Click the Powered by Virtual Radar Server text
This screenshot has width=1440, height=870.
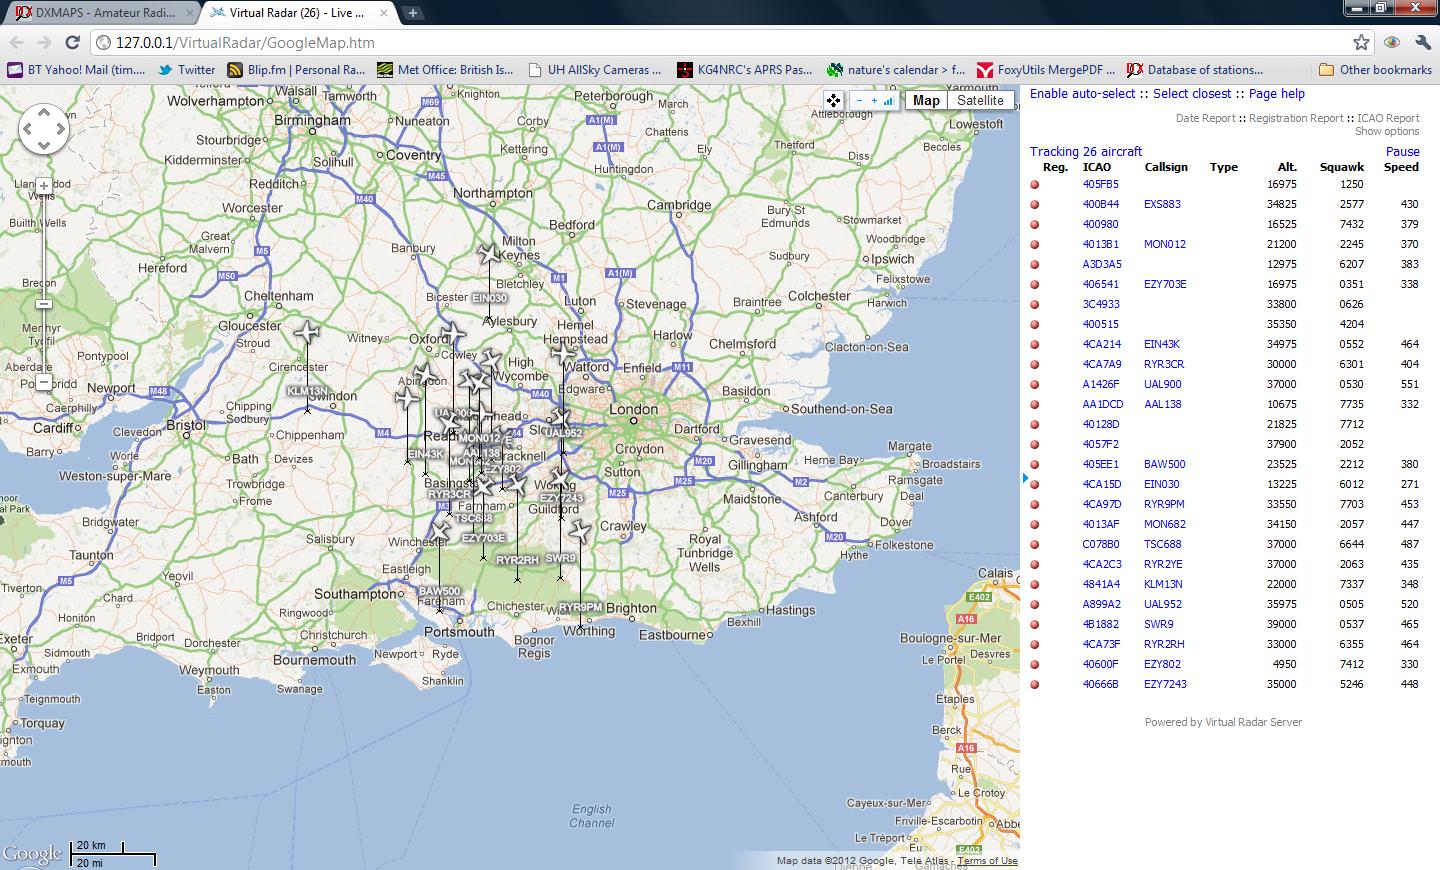[x=1223, y=722]
